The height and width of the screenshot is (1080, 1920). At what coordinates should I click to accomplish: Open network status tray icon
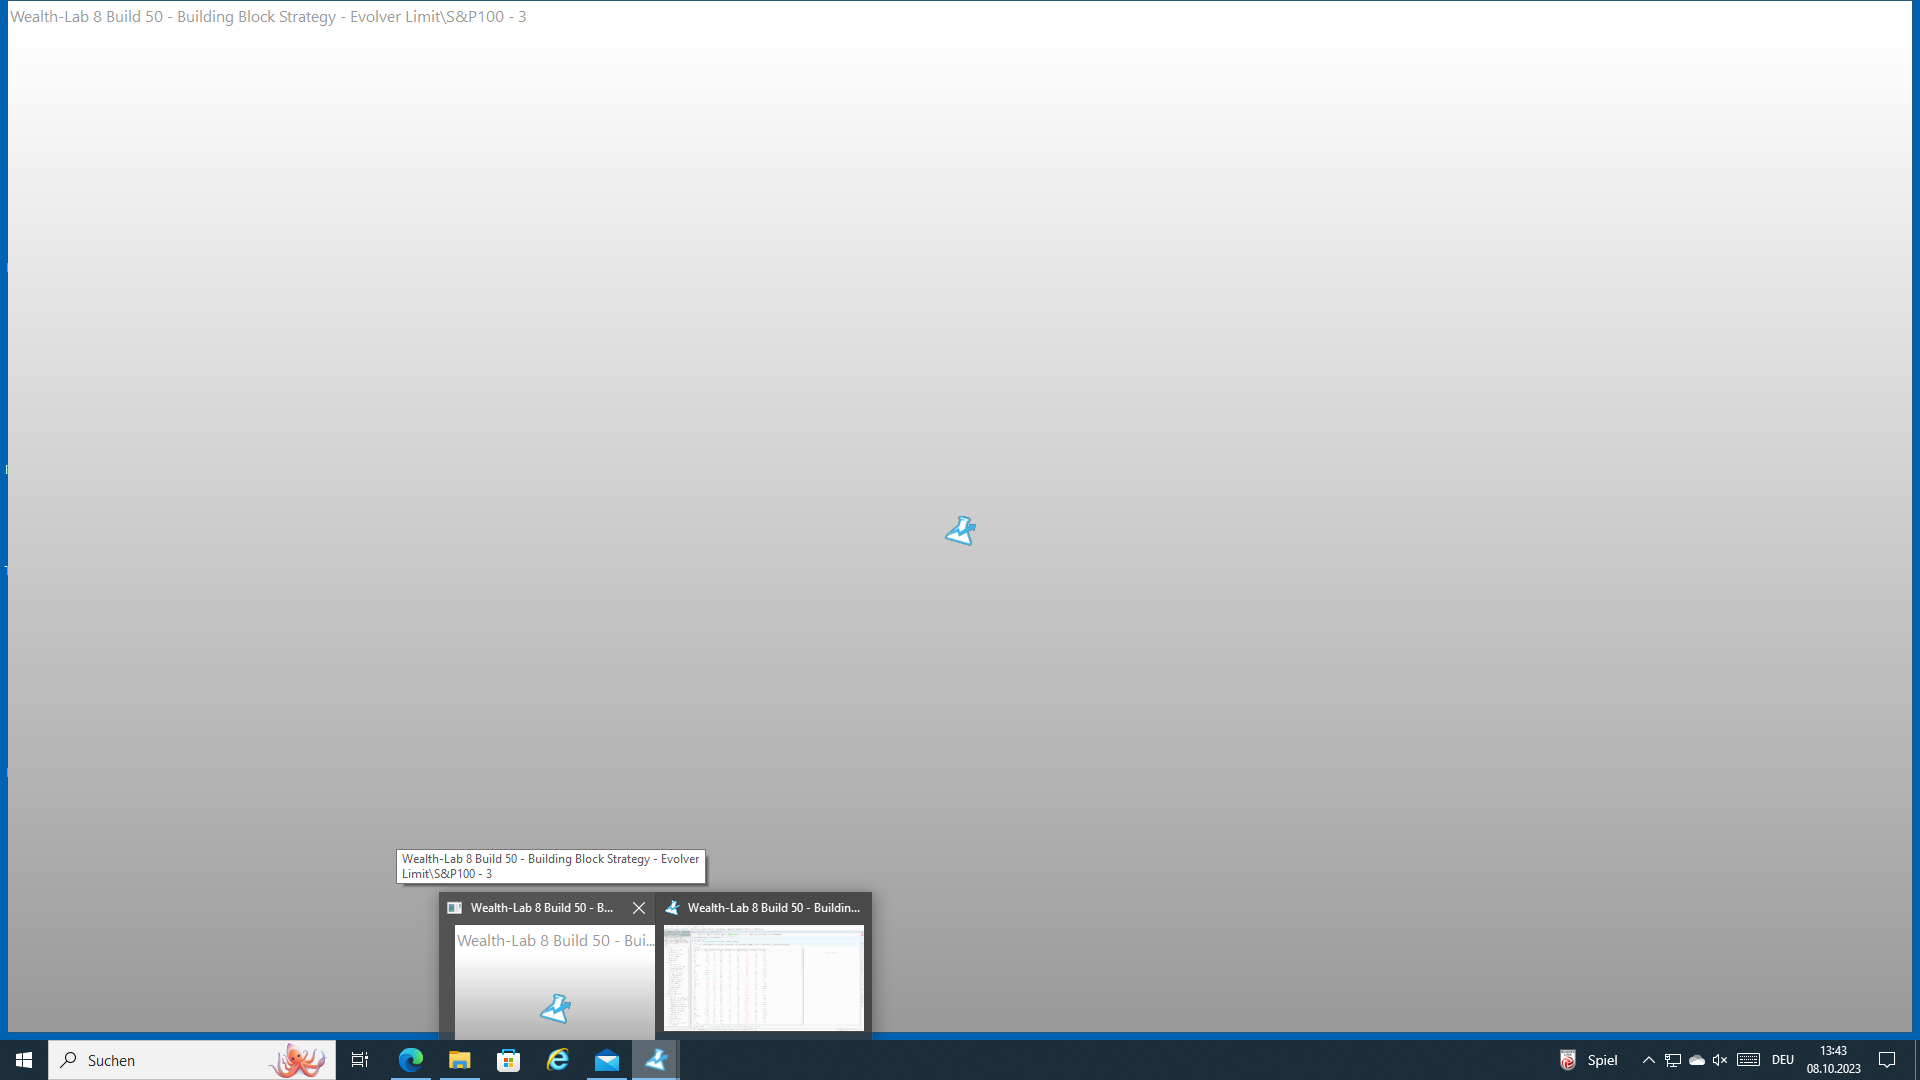click(x=1673, y=1060)
